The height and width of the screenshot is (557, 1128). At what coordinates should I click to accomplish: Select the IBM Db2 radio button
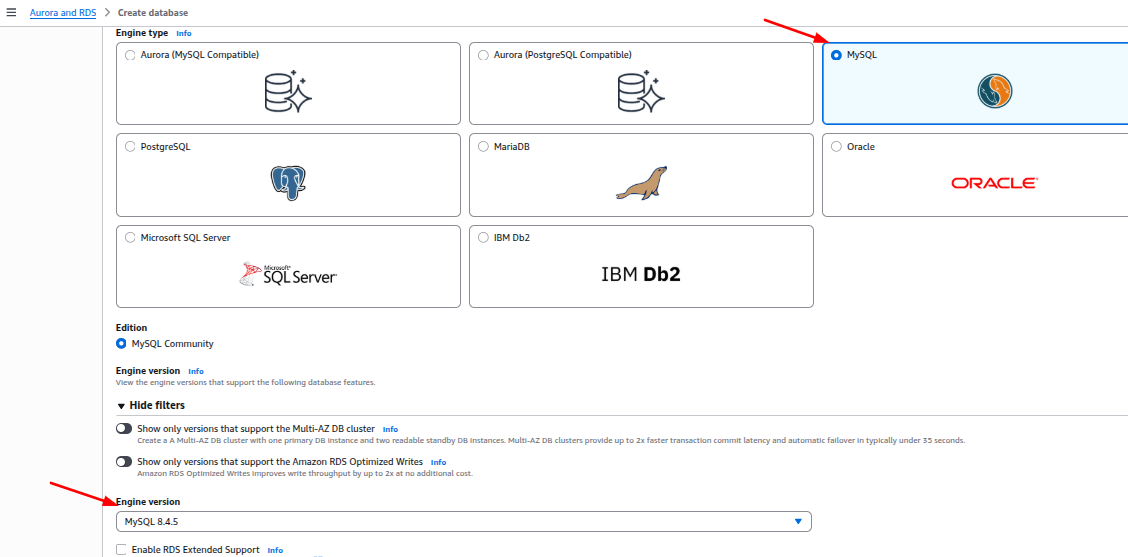483,237
